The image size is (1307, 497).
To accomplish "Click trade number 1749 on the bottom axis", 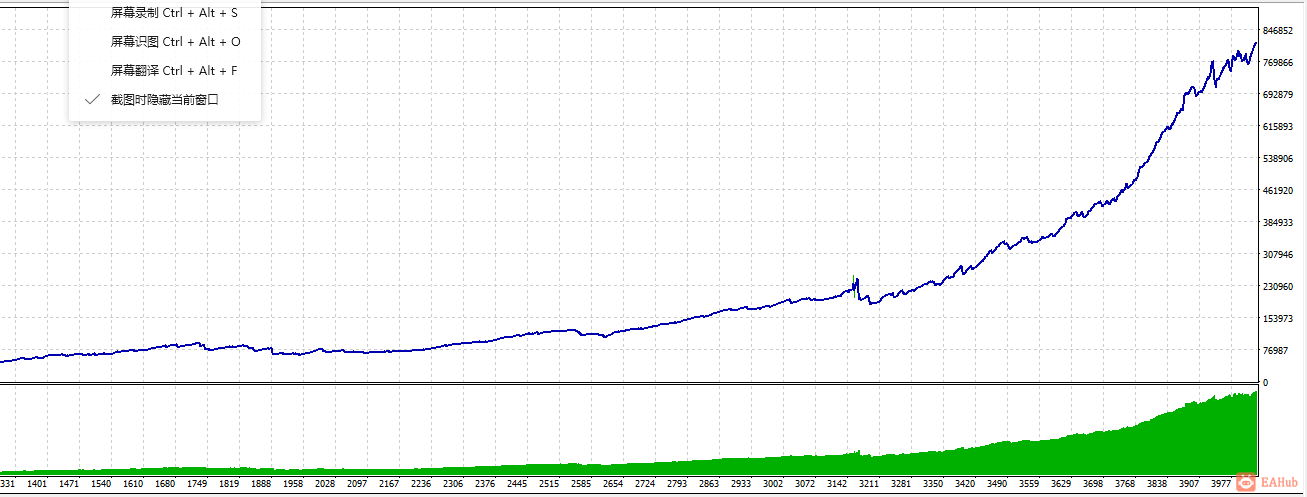I will coord(197,484).
